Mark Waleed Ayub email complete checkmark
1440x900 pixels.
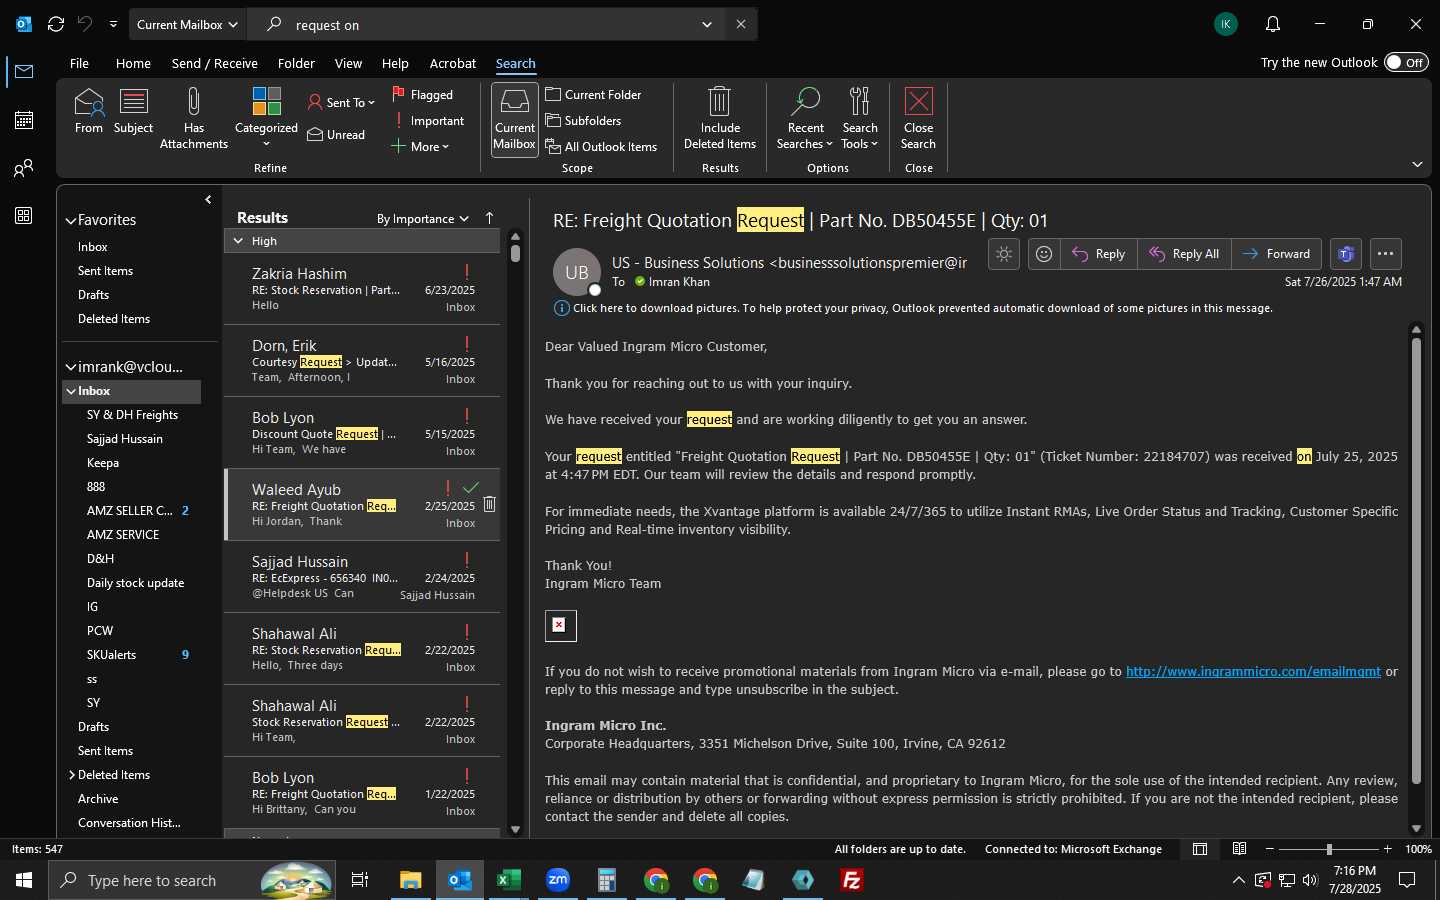(x=471, y=487)
